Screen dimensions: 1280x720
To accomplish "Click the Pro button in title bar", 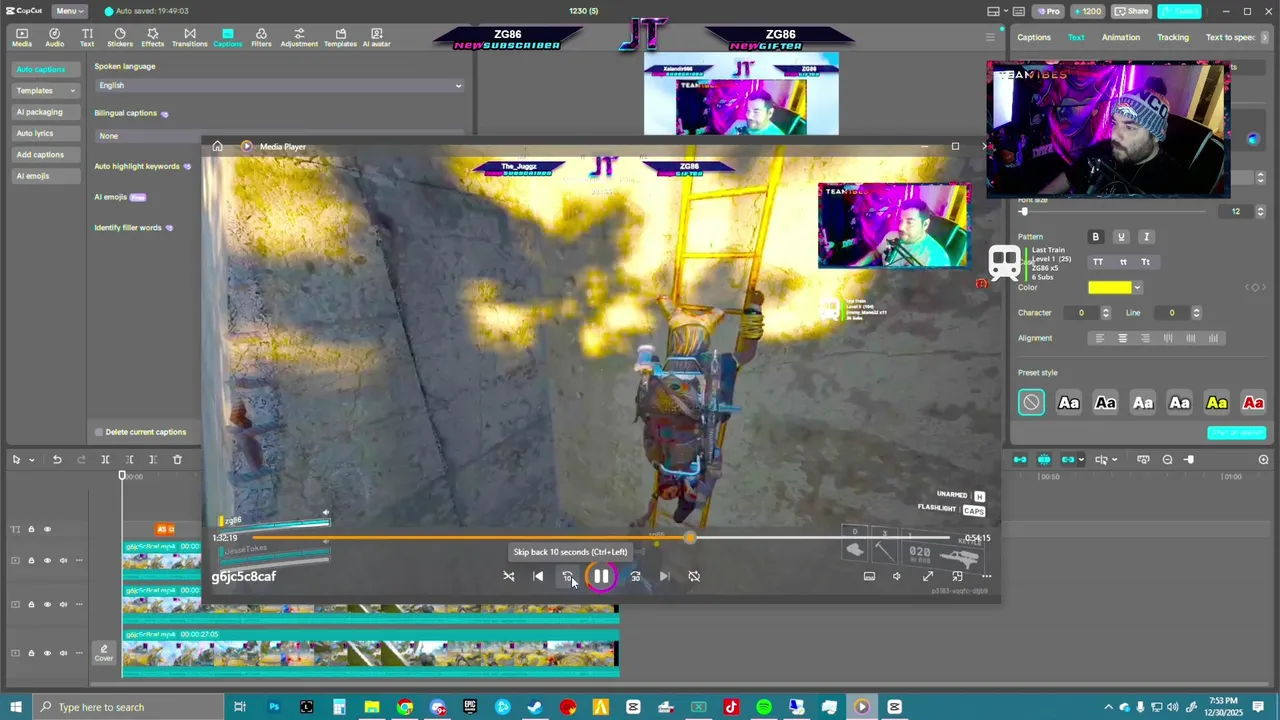I will click(1048, 11).
